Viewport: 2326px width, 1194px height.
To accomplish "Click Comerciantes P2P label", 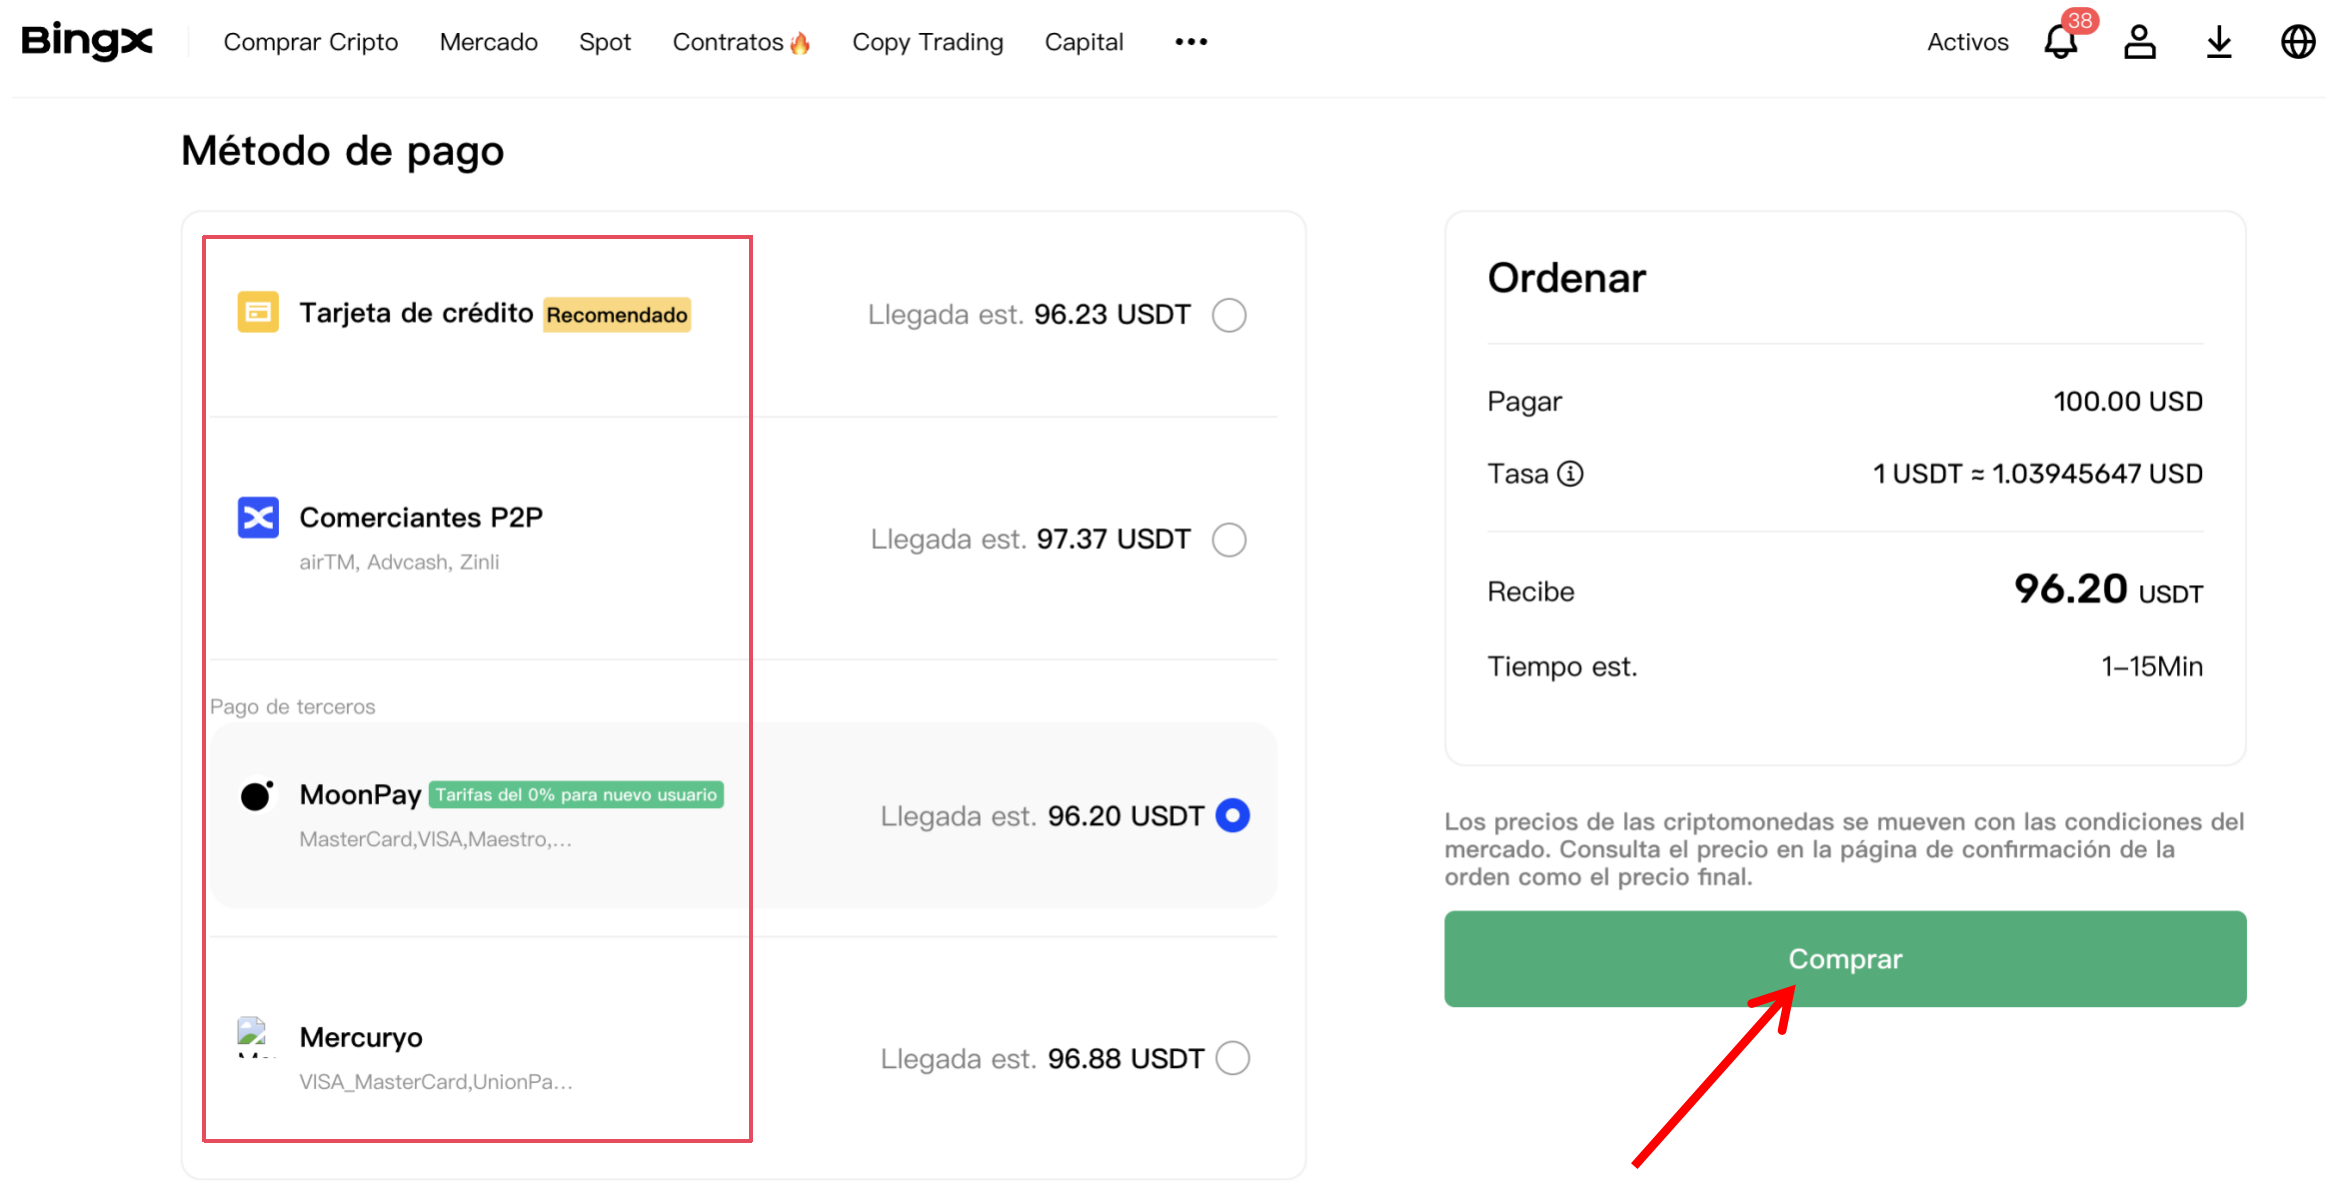I will pyautogui.click(x=421, y=517).
